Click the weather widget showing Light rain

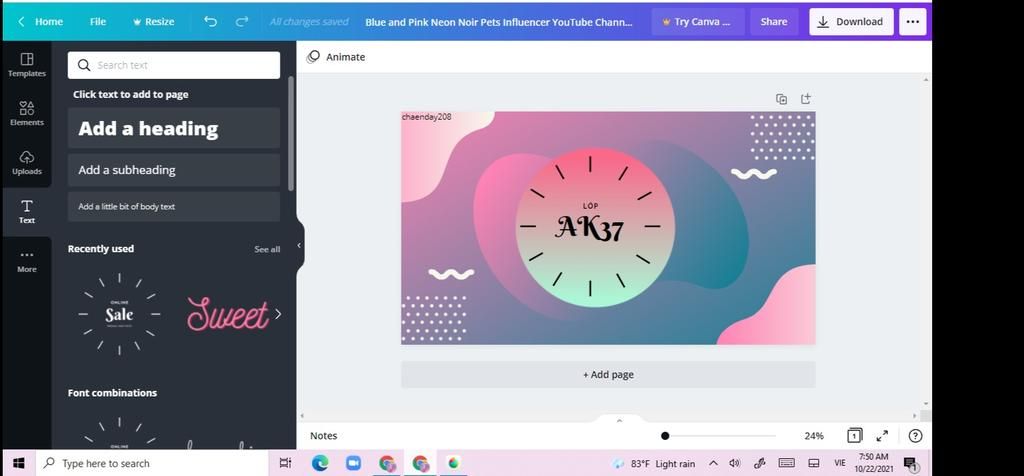(654, 464)
